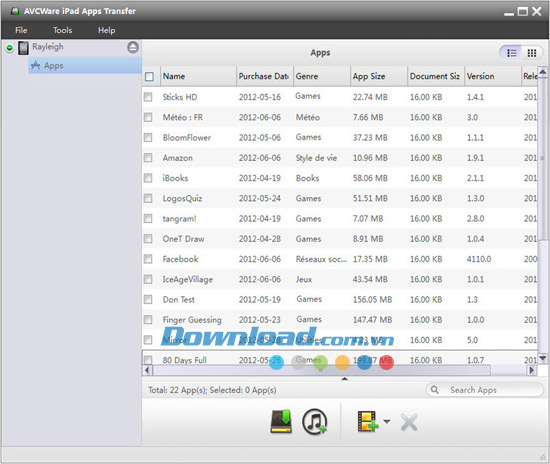Screen dimensions: 550x464
Task: Check the Facebook checkbox
Action: click(x=148, y=259)
